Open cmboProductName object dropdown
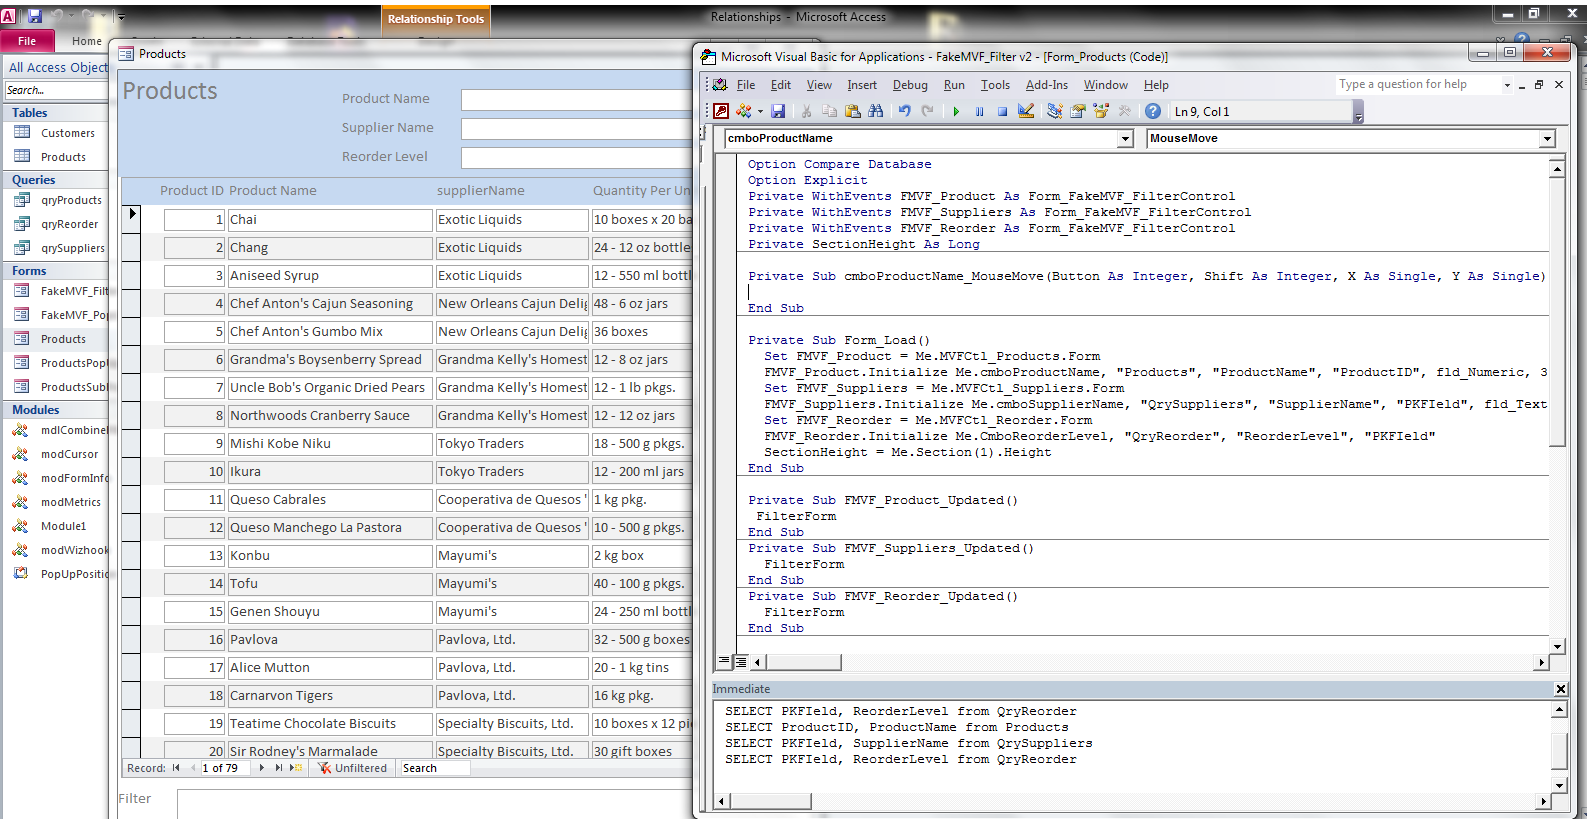 tap(1126, 138)
